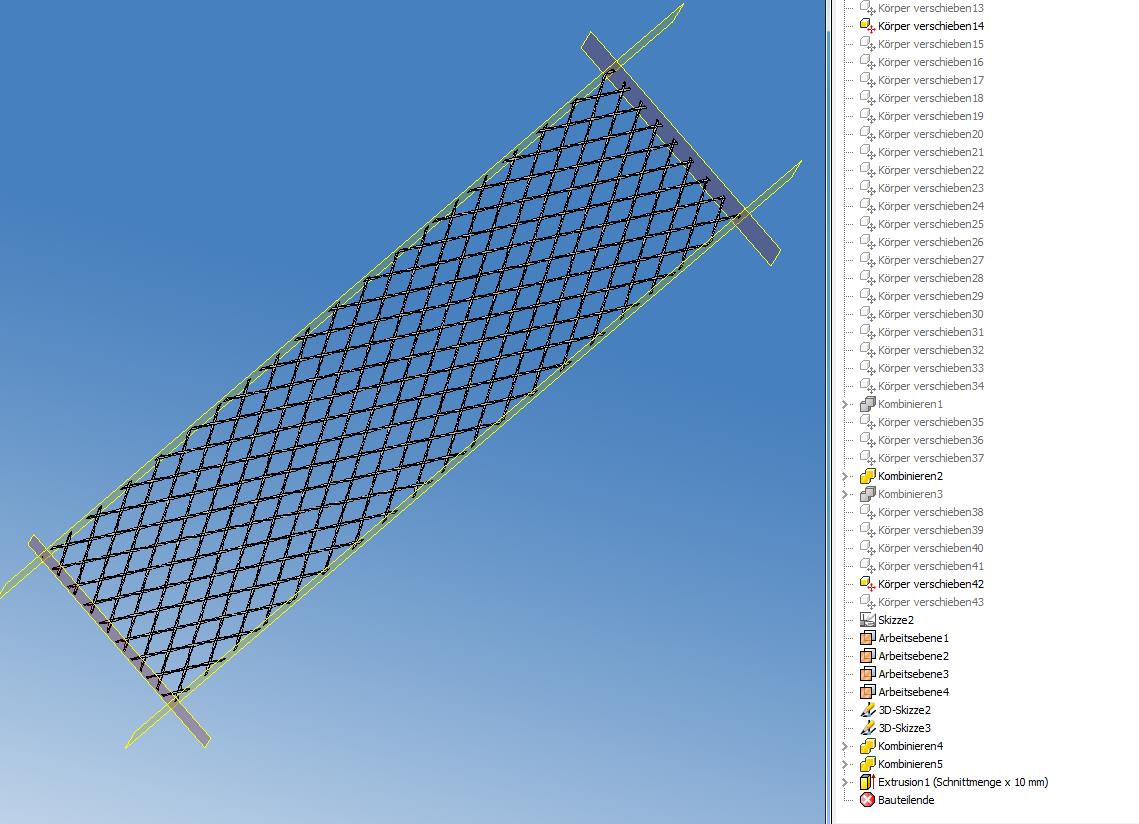1139x824 pixels.
Task: Click the Skizze2 sketch icon
Action: (866, 619)
